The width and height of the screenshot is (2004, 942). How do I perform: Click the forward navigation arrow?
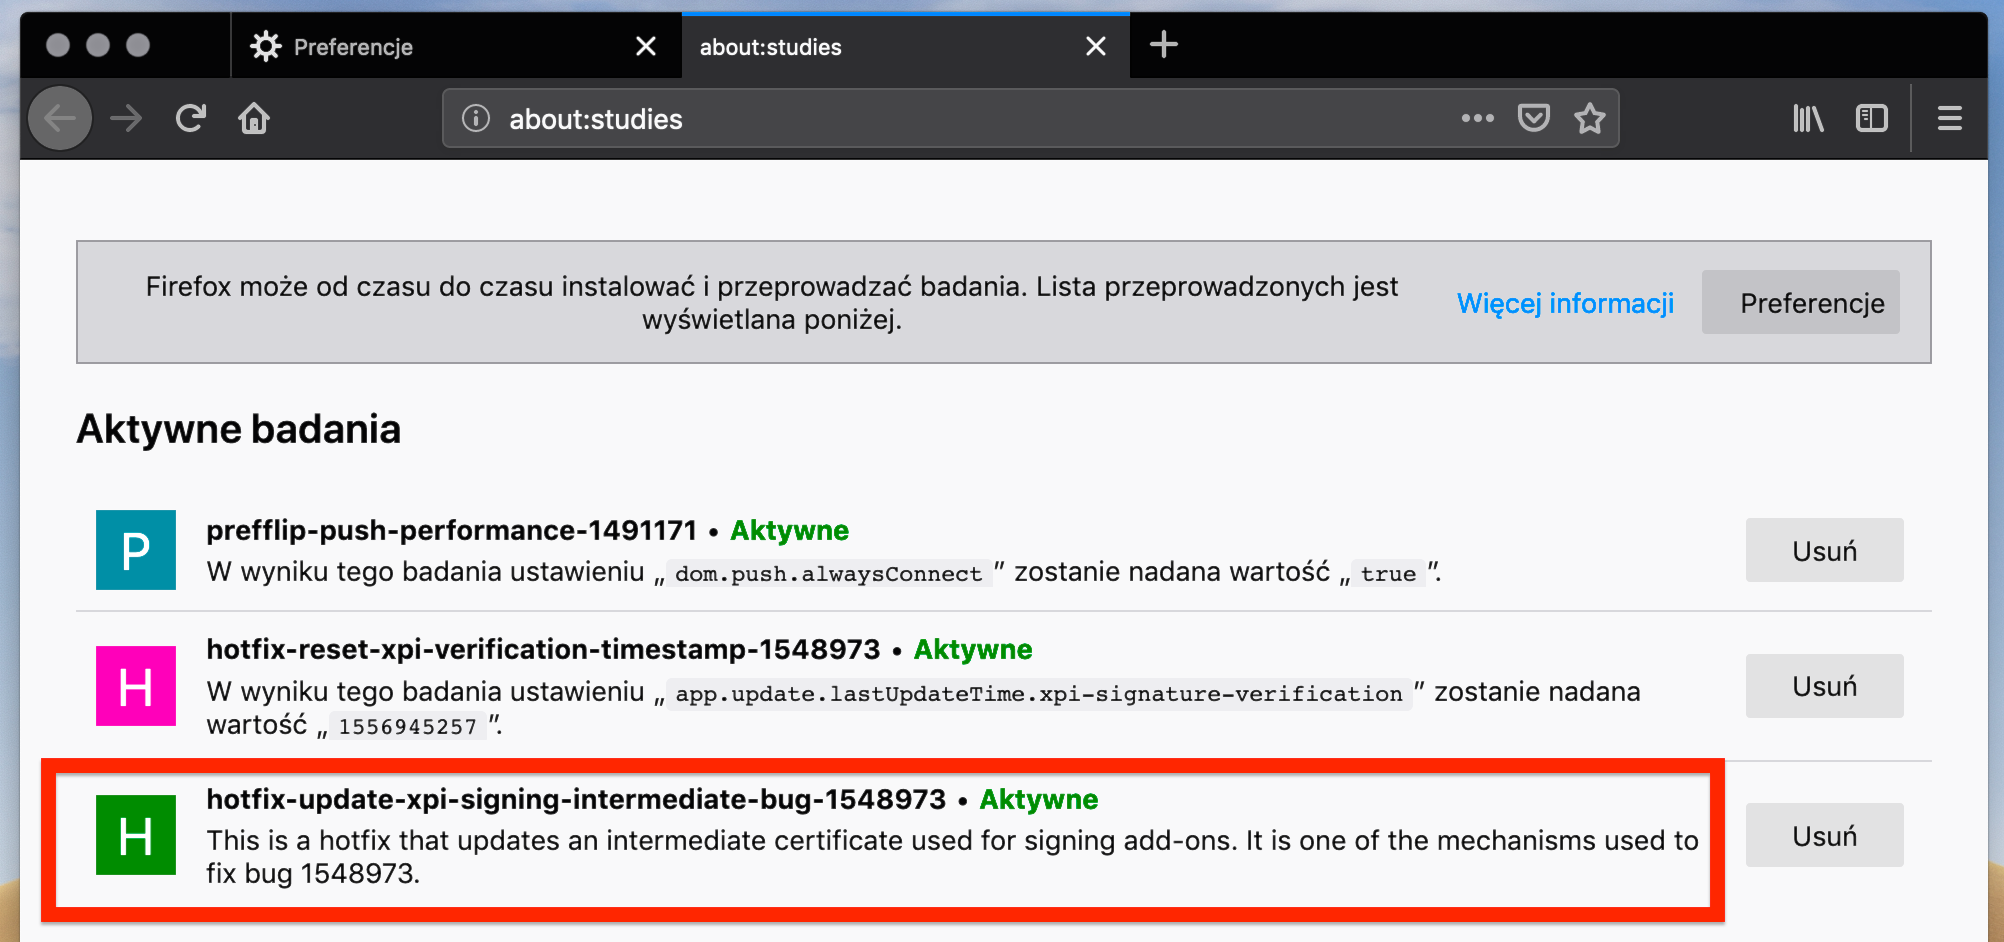point(126,119)
